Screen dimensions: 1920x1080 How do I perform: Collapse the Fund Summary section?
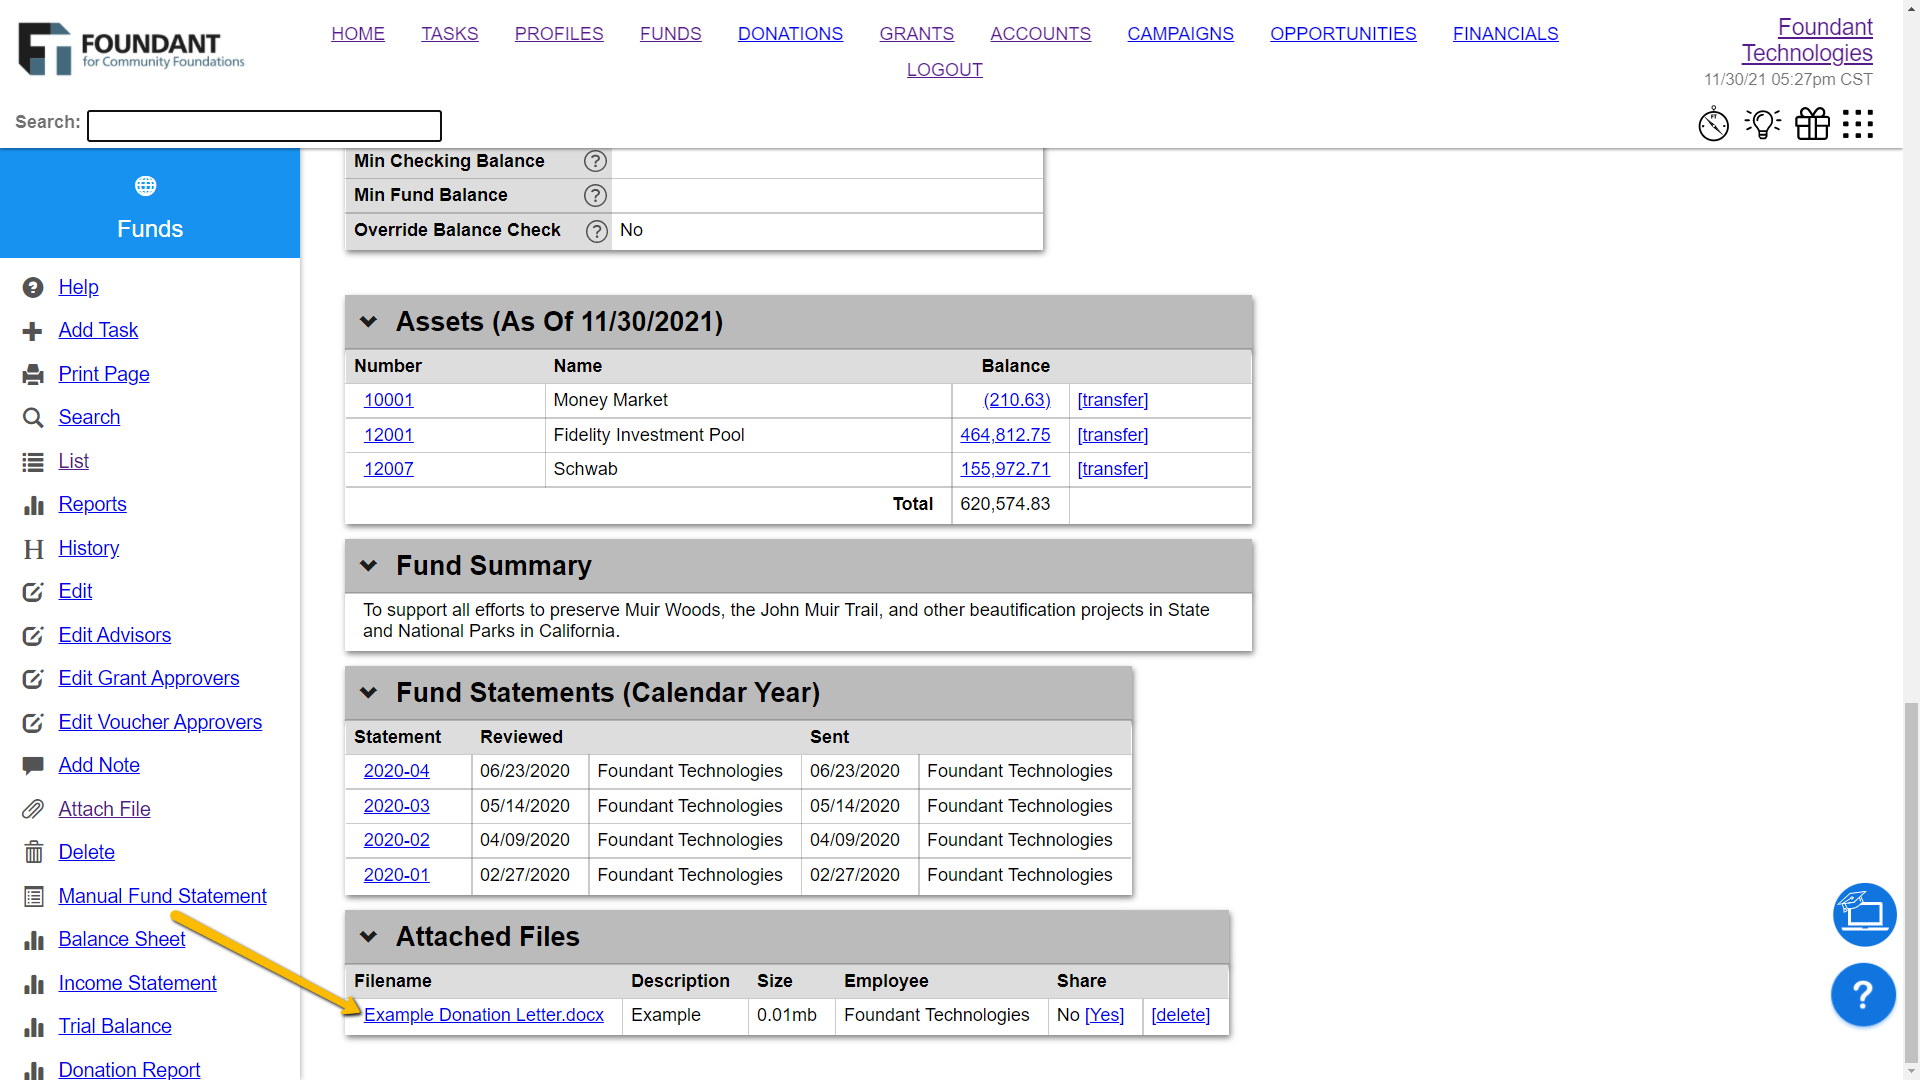[368, 566]
